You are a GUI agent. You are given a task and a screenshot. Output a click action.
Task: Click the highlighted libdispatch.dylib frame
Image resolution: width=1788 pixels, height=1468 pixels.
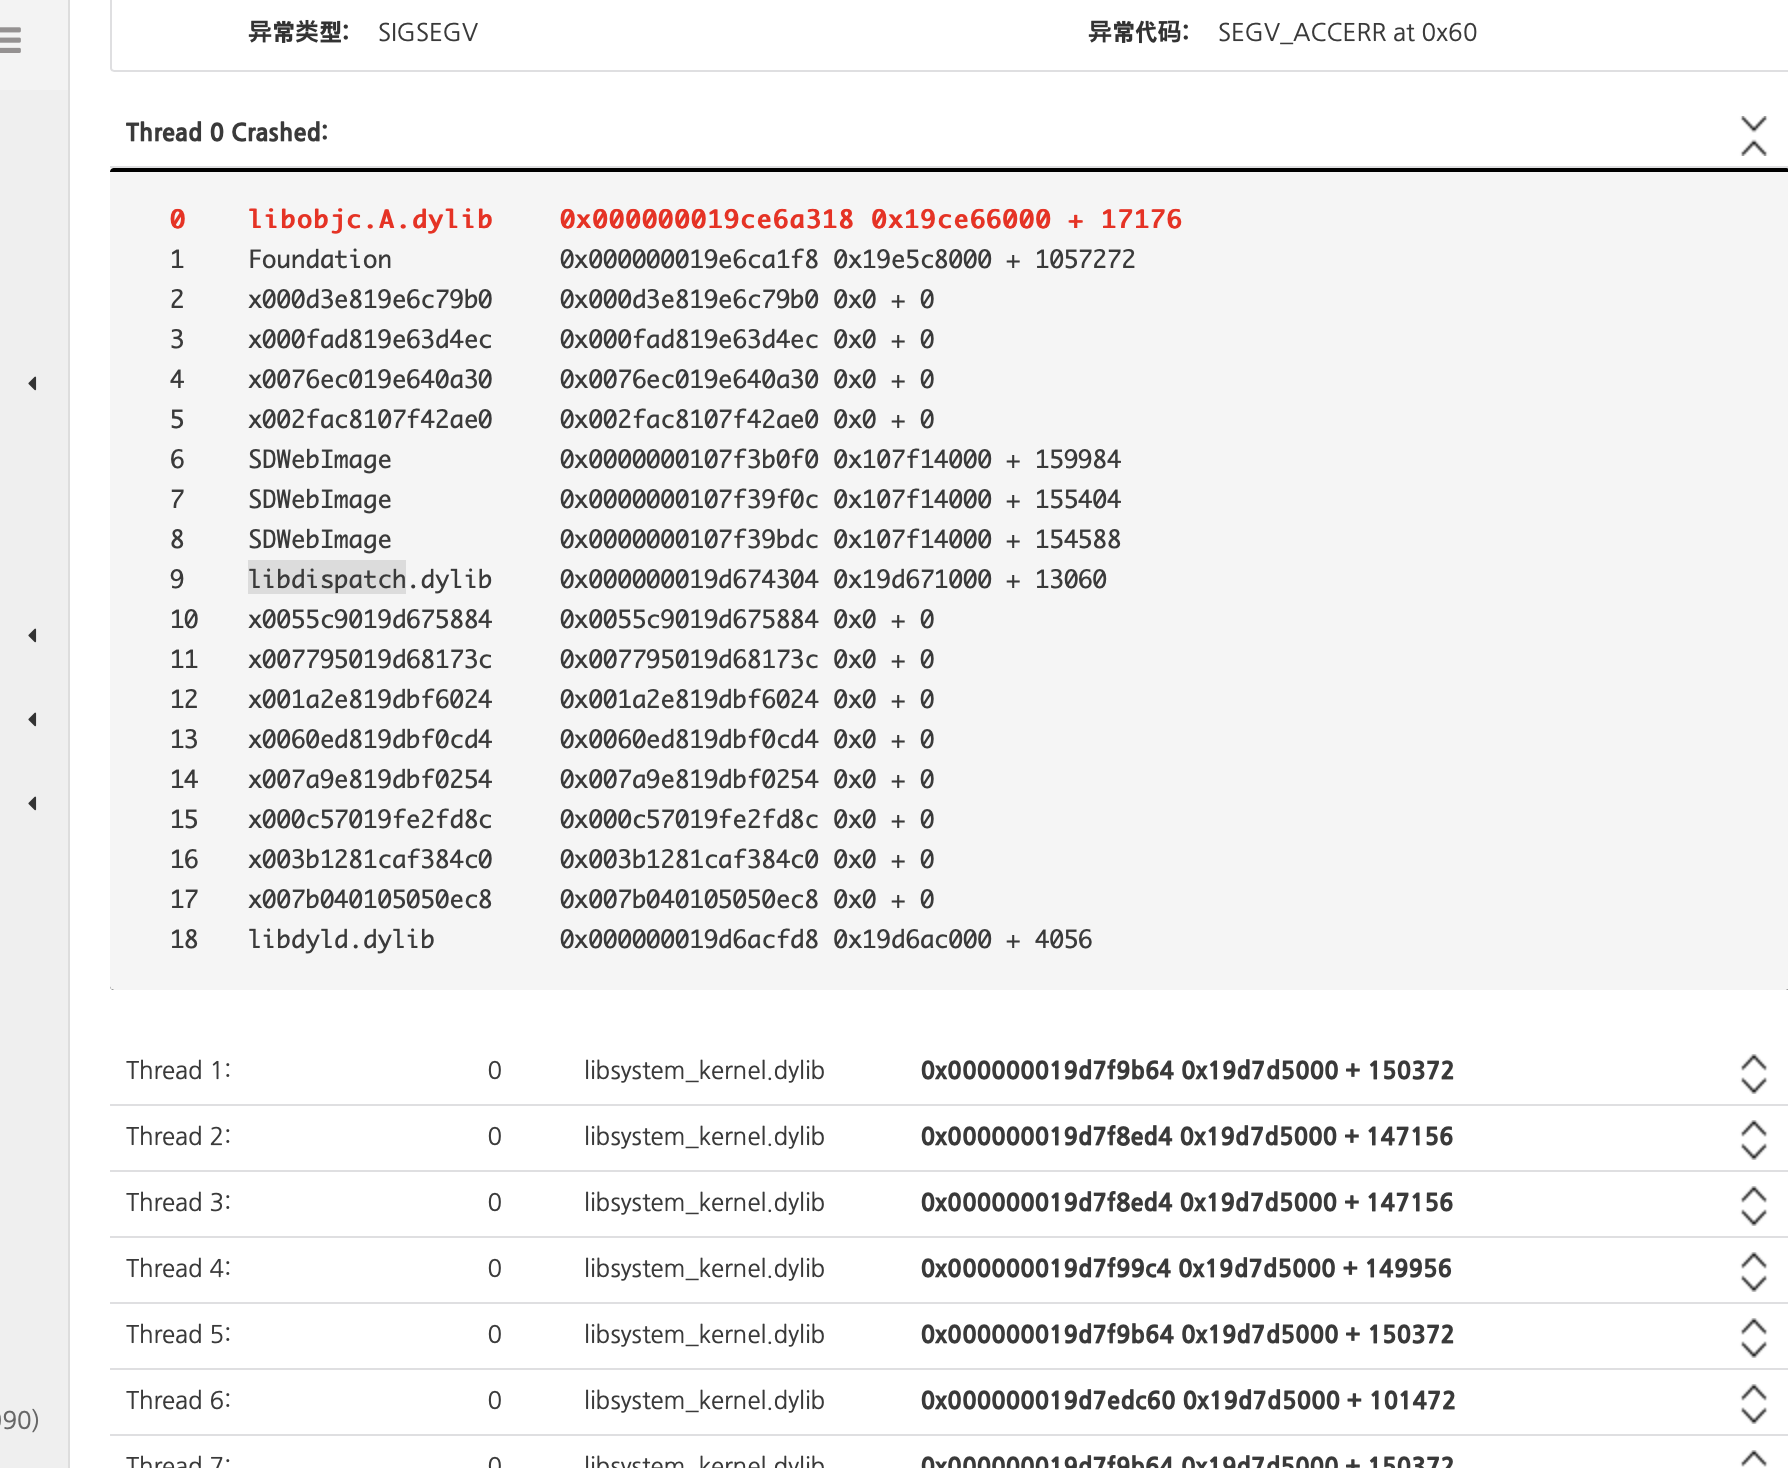point(371,579)
